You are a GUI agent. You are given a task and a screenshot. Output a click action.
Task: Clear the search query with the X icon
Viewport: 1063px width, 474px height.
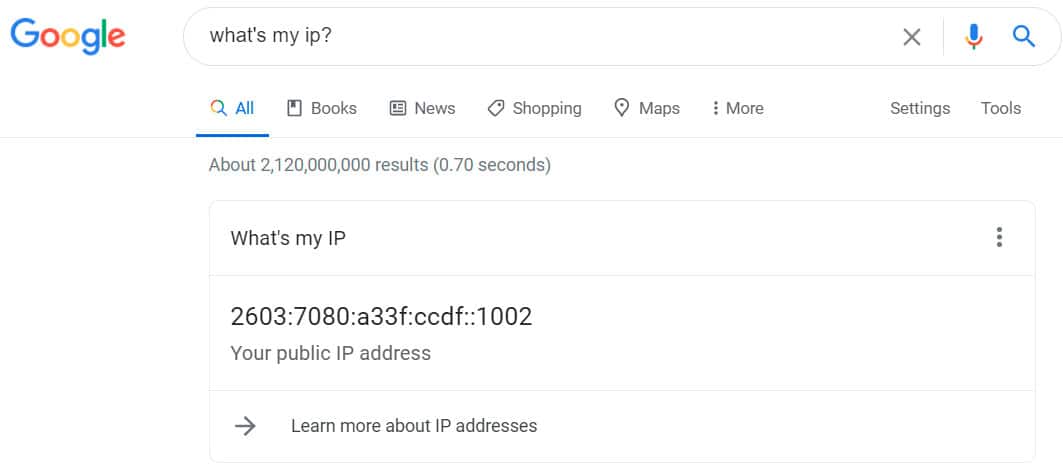click(912, 37)
